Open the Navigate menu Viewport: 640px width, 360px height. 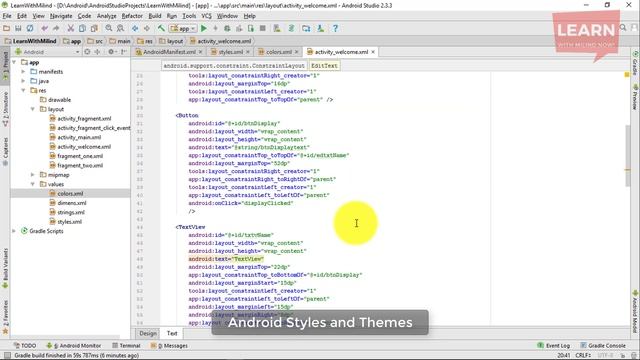(x=61, y=16)
